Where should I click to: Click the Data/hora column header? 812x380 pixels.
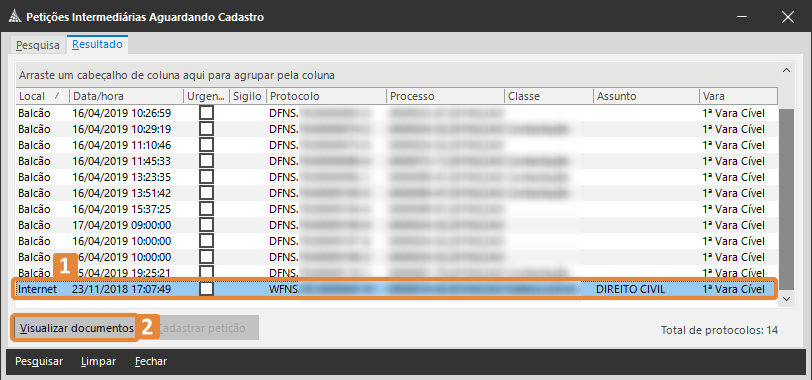click(x=126, y=96)
